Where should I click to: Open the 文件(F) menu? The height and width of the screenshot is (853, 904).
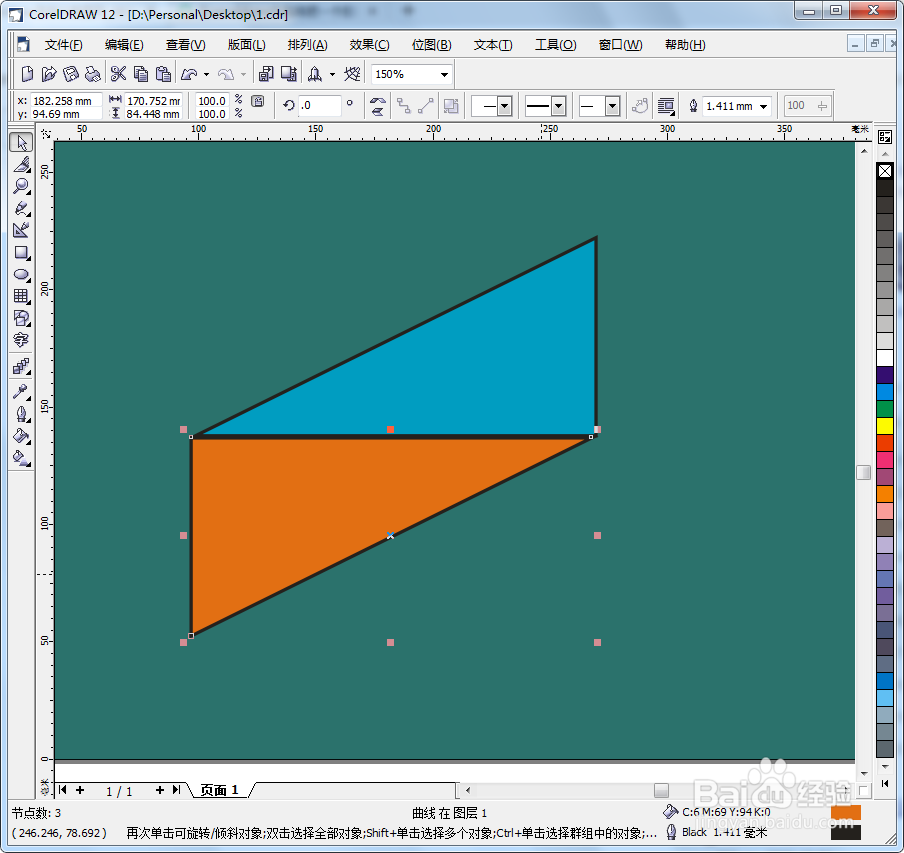tap(63, 45)
